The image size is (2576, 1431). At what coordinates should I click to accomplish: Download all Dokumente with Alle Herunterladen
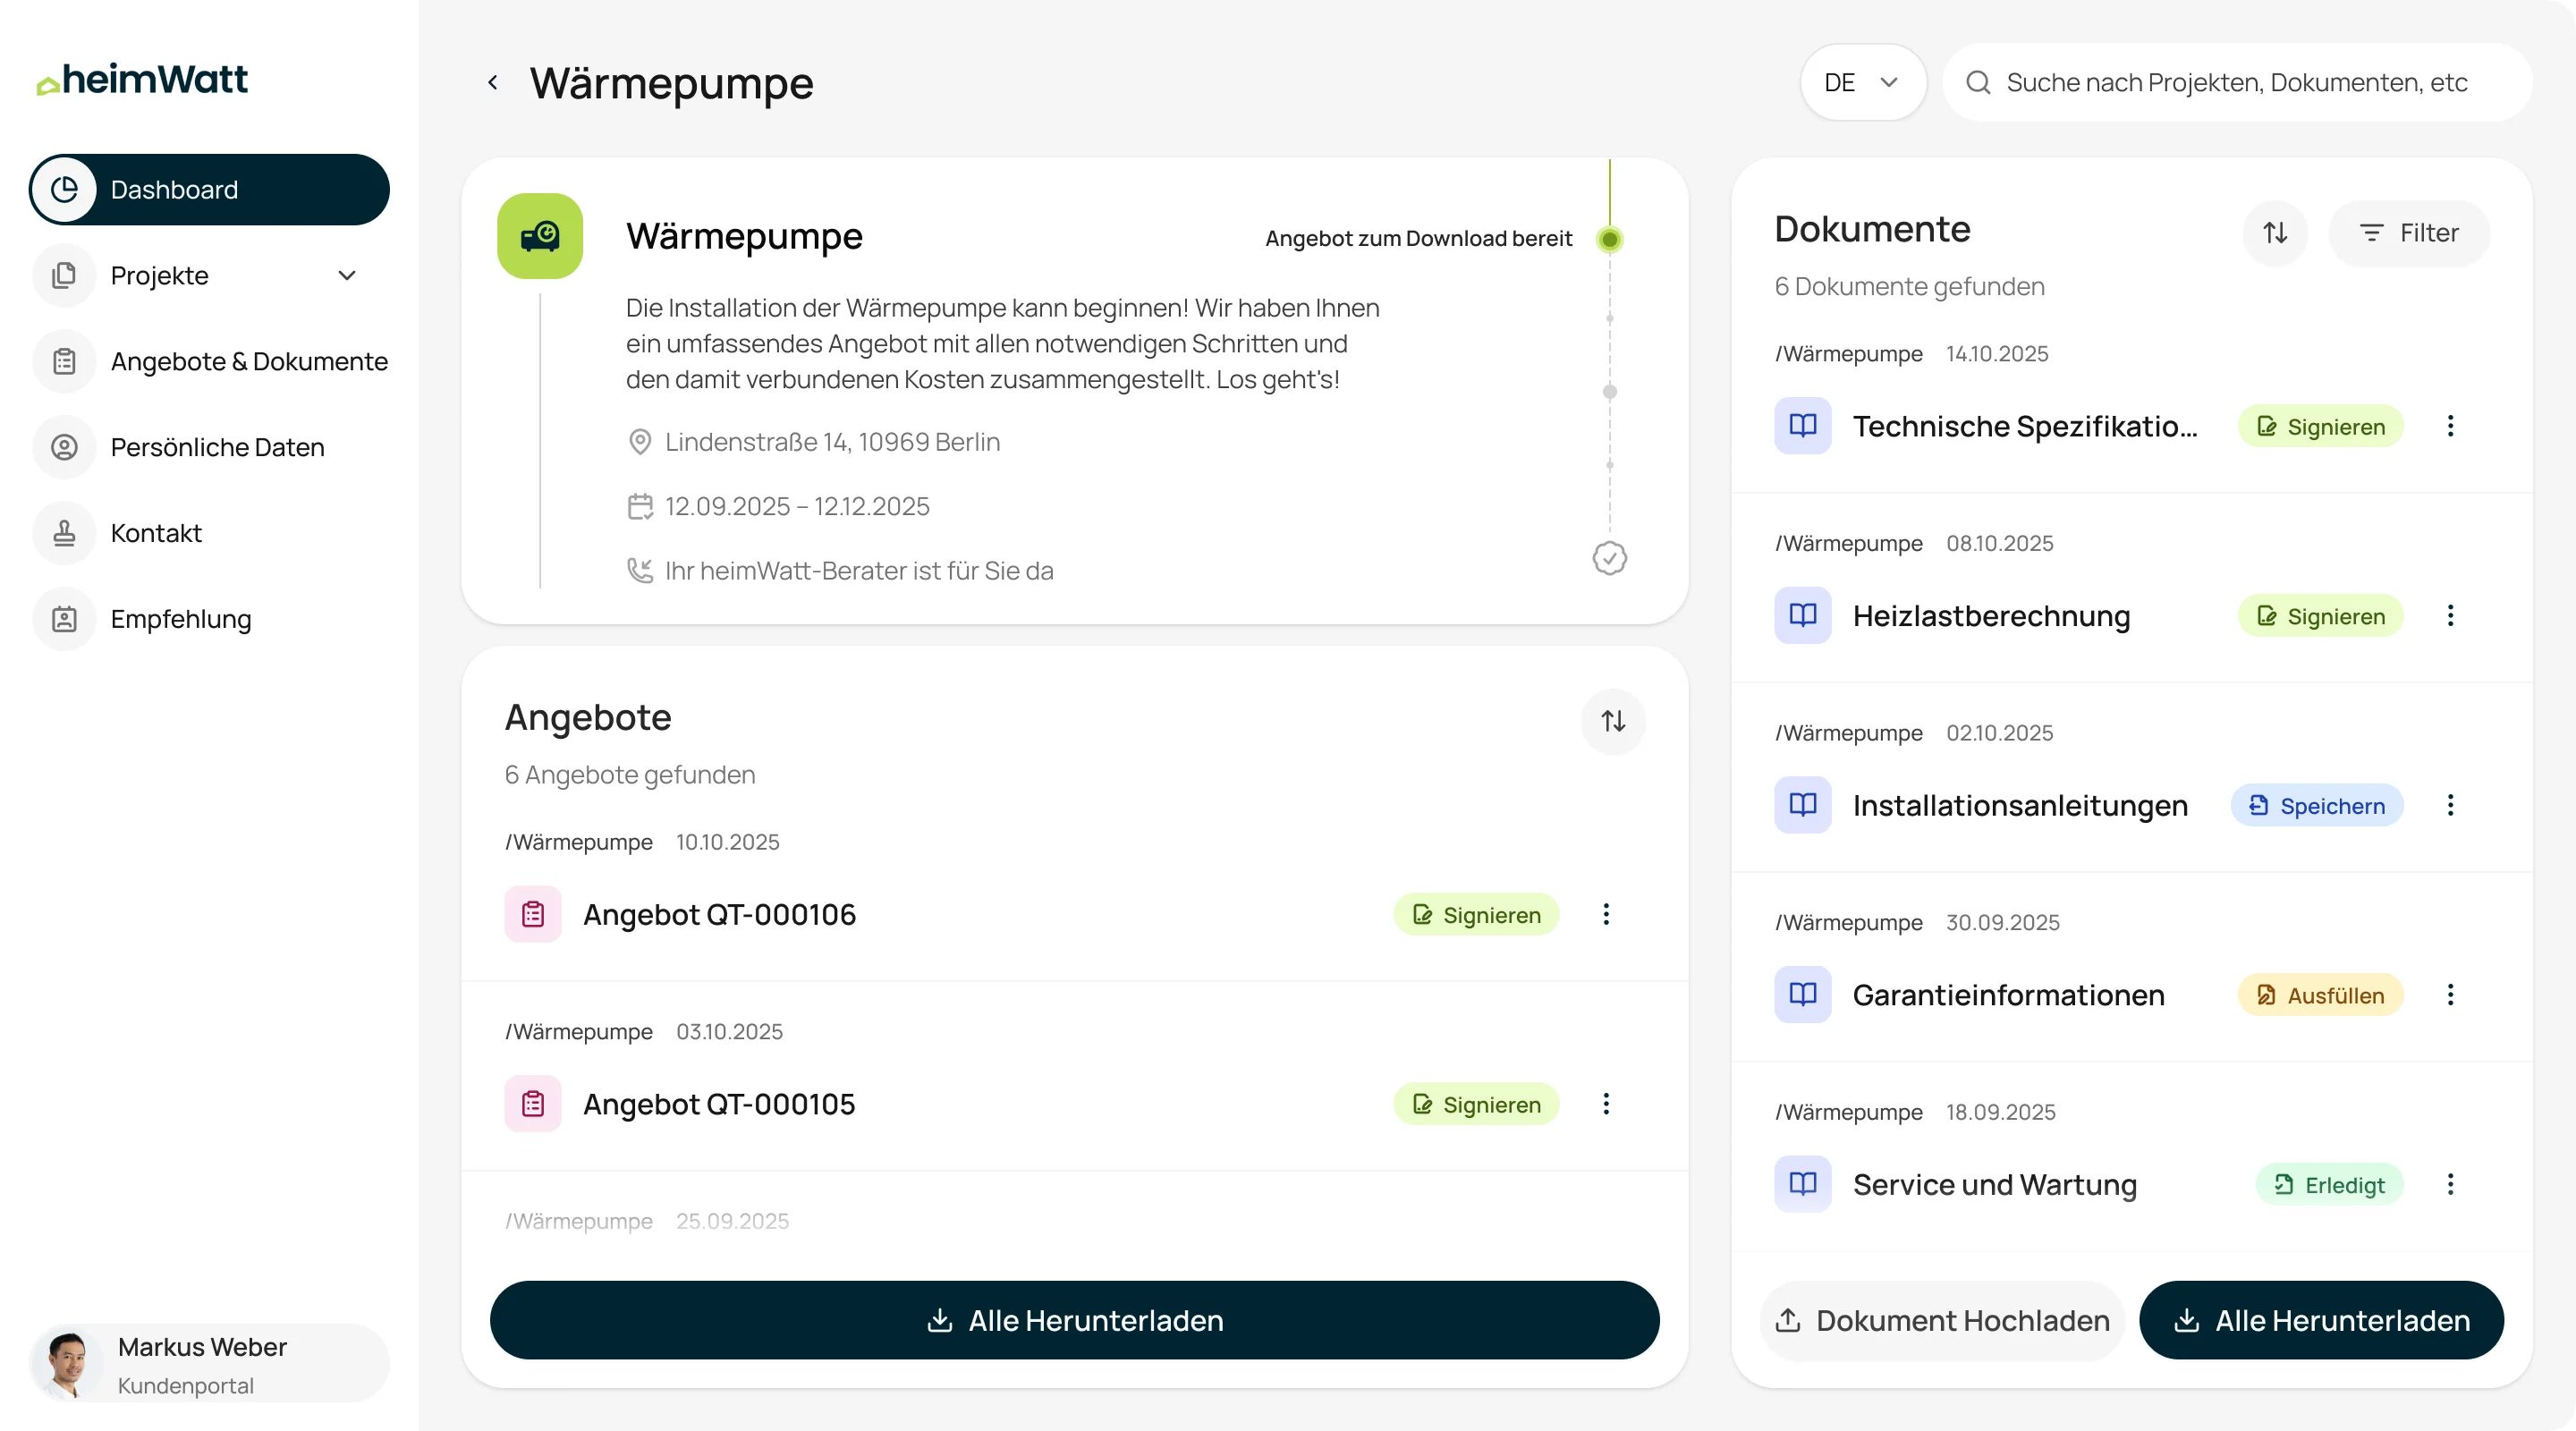[x=2320, y=1320]
